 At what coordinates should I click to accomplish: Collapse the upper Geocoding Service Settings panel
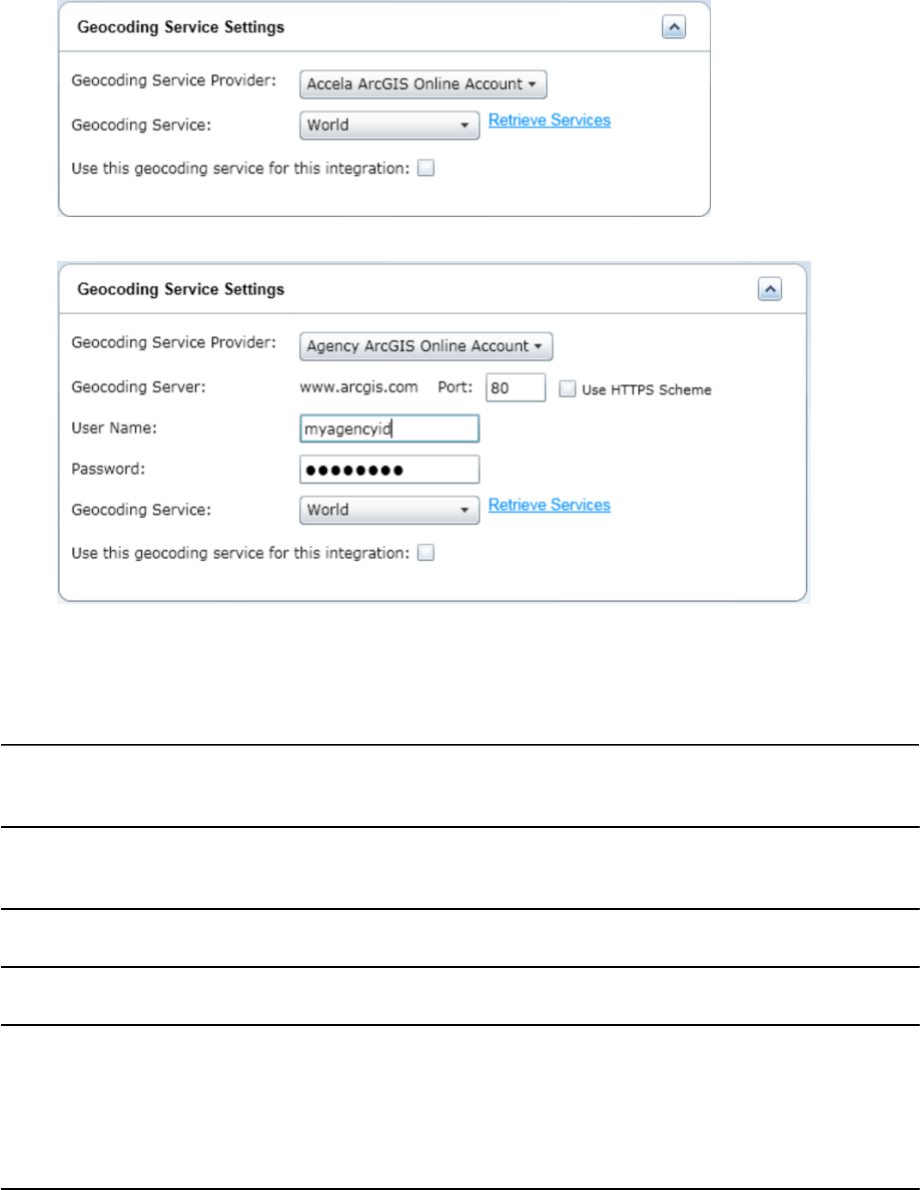(673, 27)
